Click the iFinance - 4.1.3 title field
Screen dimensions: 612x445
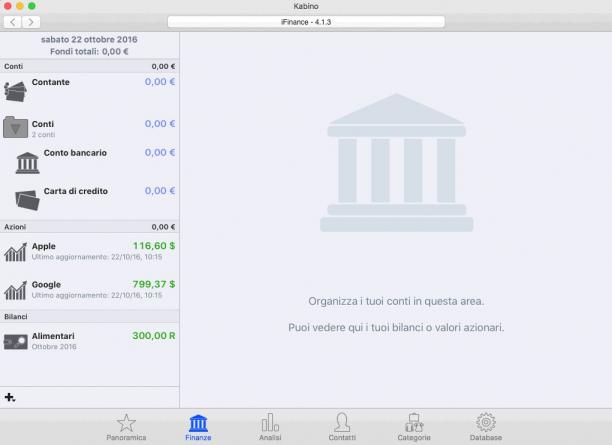(x=306, y=22)
